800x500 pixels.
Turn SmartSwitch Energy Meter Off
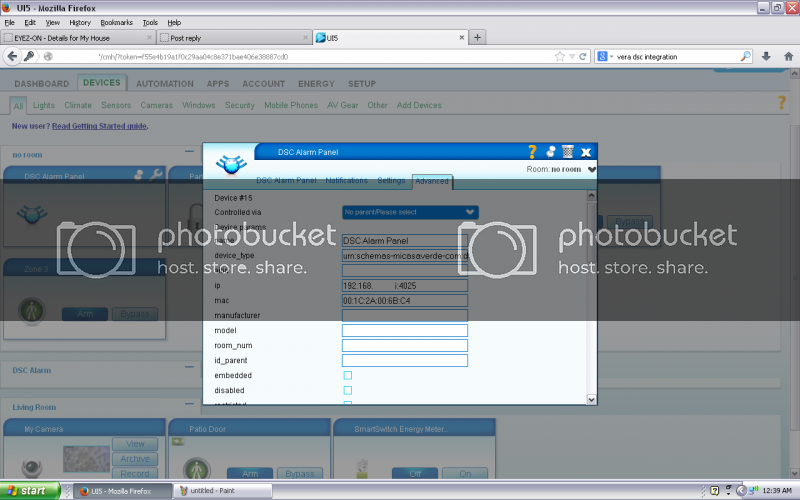pyautogui.click(x=415, y=473)
